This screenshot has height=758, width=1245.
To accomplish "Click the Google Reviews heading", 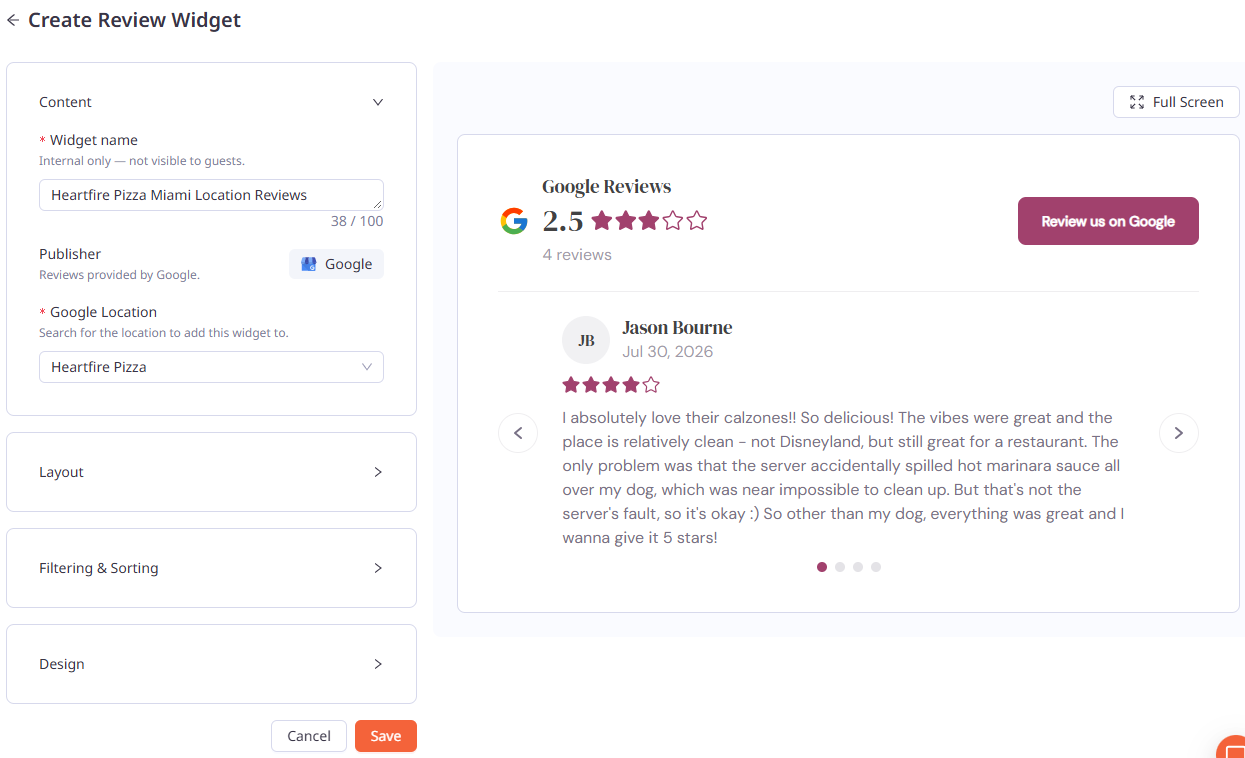I will click(607, 187).
